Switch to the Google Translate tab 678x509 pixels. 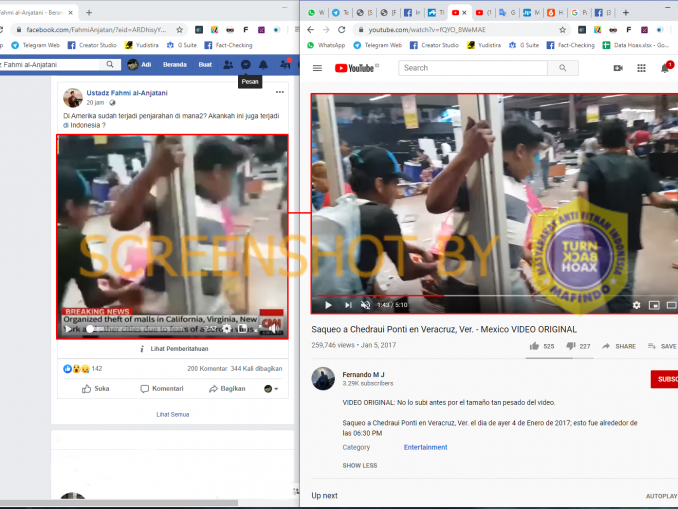point(507,13)
